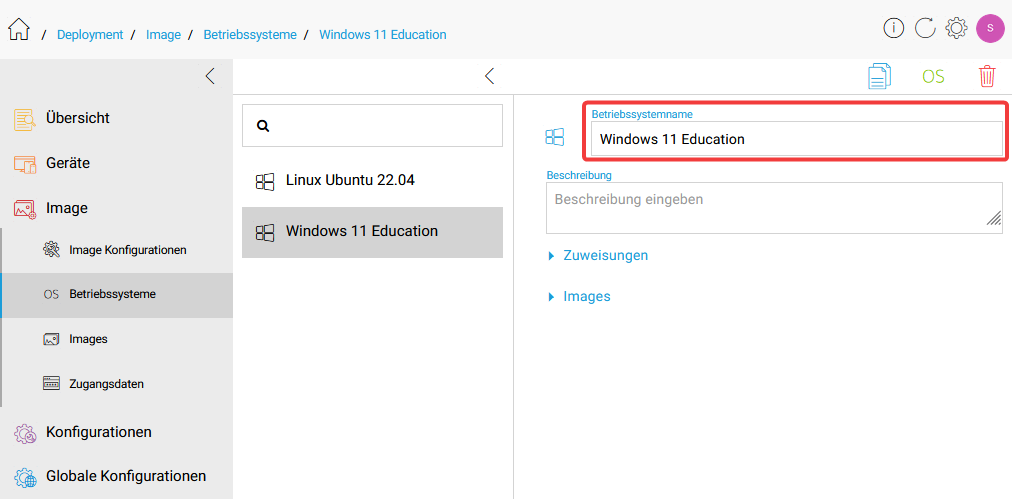The height and width of the screenshot is (499, 1012).
Task: Select Windows 11 Education list entry
Action: tap(372, 232)
